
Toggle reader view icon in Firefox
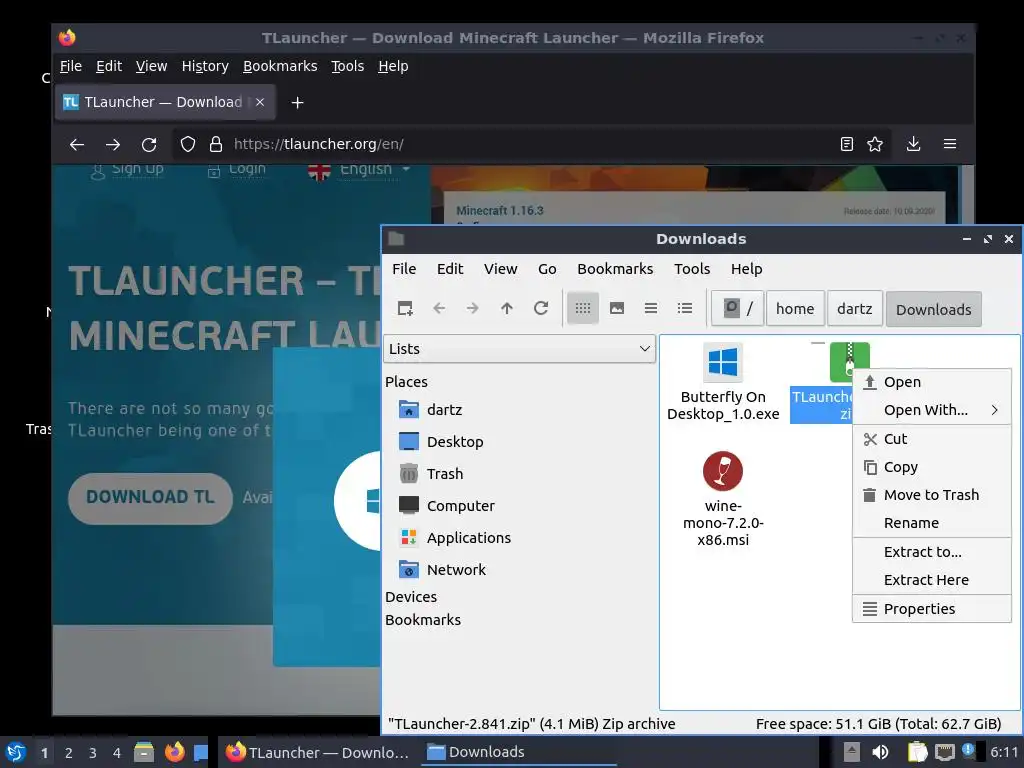[x=846, y=144]
